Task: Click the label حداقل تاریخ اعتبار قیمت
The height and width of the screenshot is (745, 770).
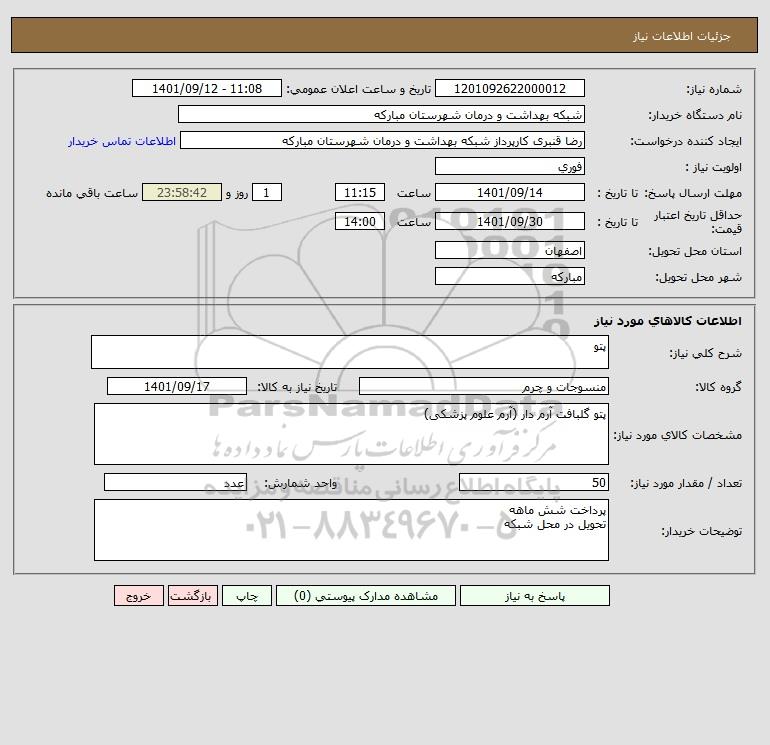Action: [x=698, y=222]
